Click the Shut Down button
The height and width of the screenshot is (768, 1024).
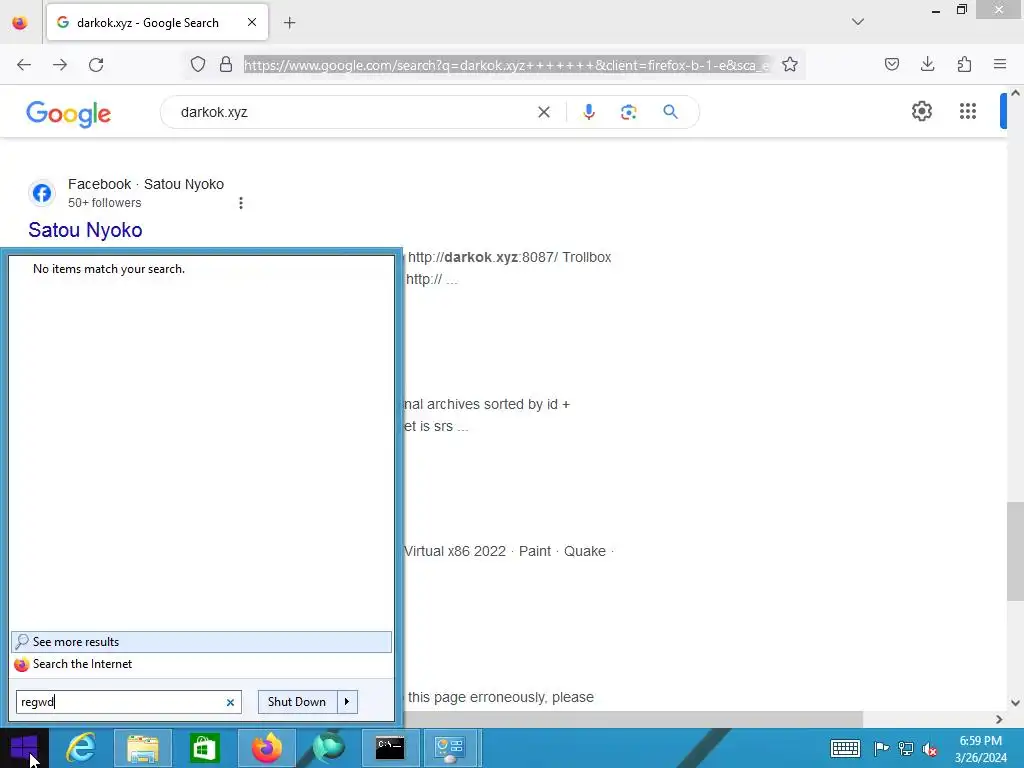[297, 702]
